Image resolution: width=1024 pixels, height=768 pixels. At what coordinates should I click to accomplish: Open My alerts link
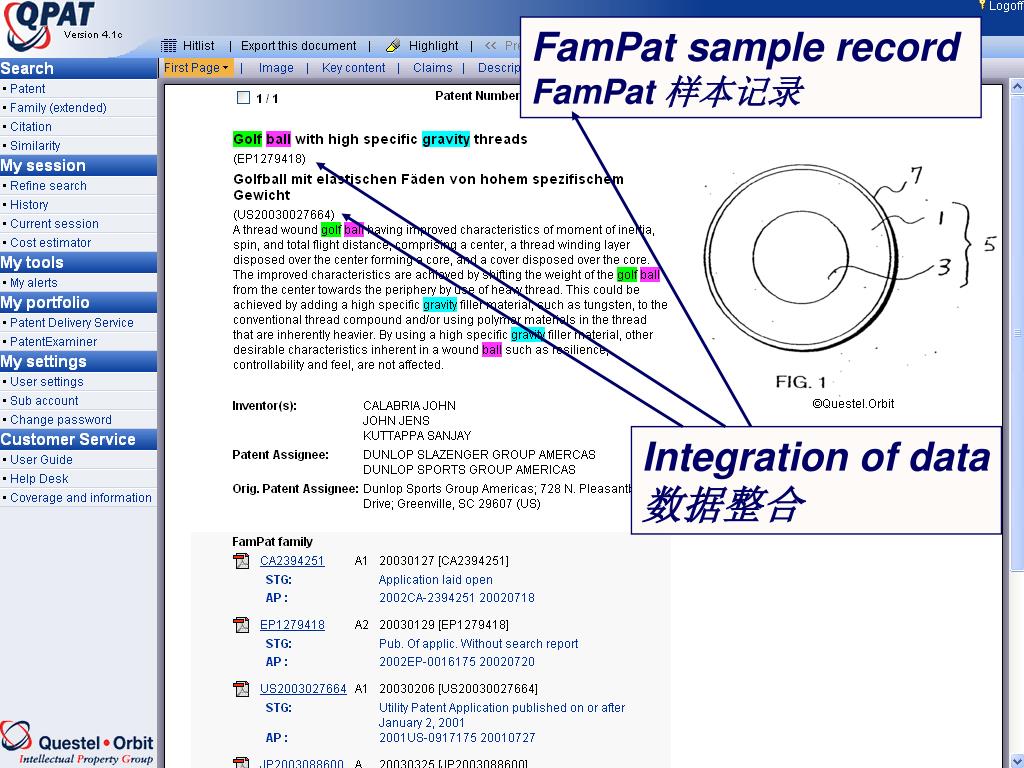[33, 283]
